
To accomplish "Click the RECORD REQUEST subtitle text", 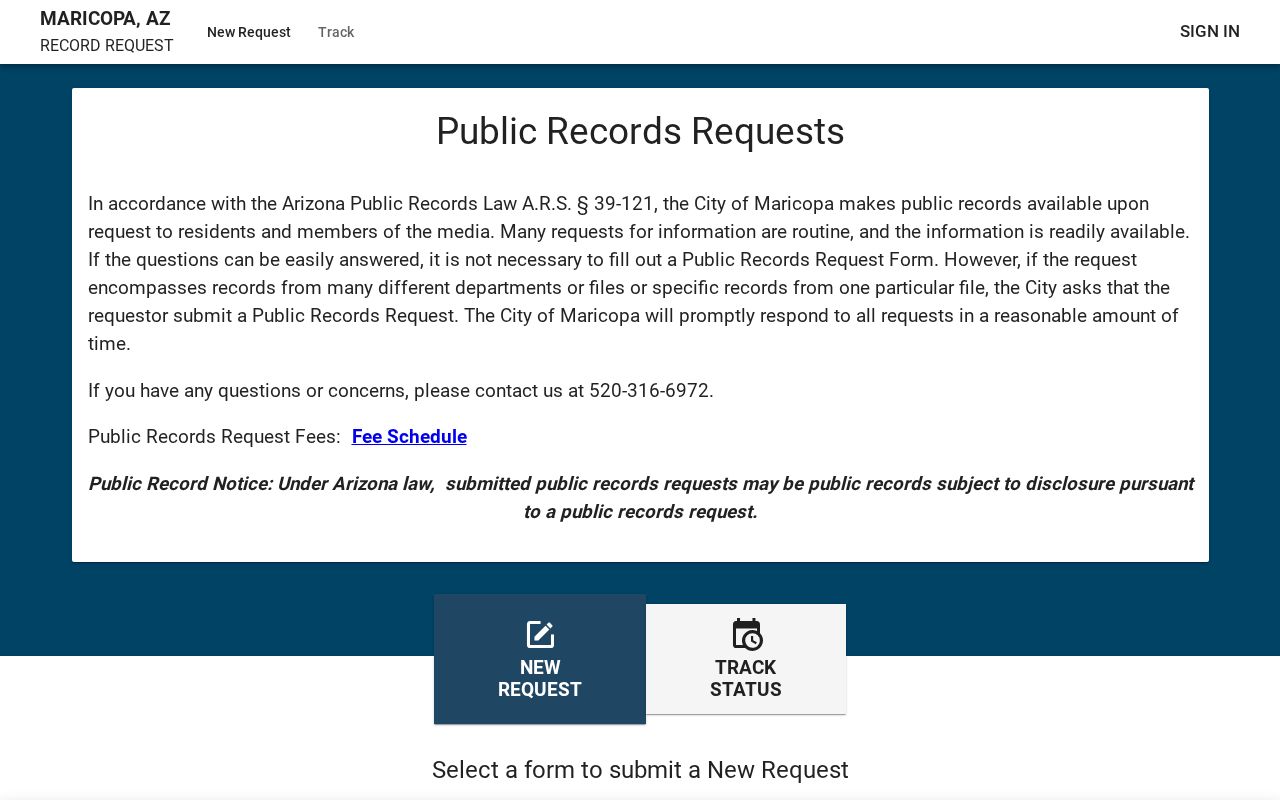I will [107, 46].
